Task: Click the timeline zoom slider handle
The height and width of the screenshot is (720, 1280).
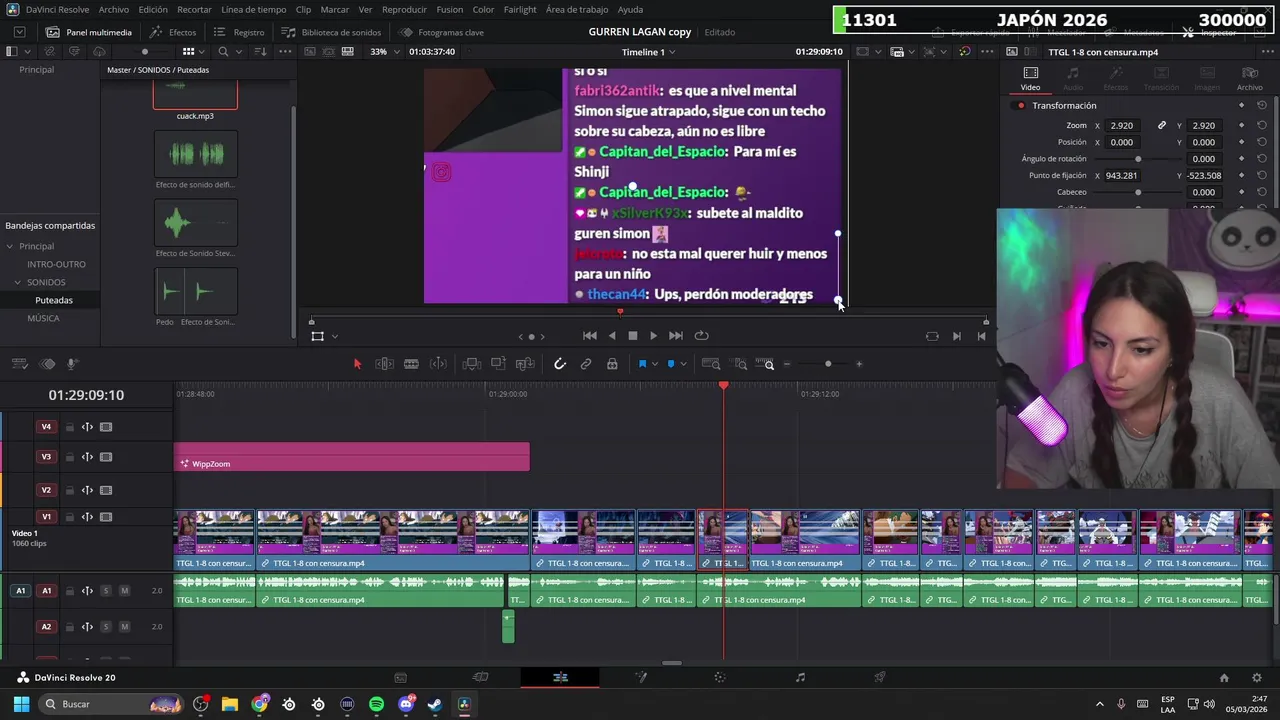Action: [x=828, y=364]
